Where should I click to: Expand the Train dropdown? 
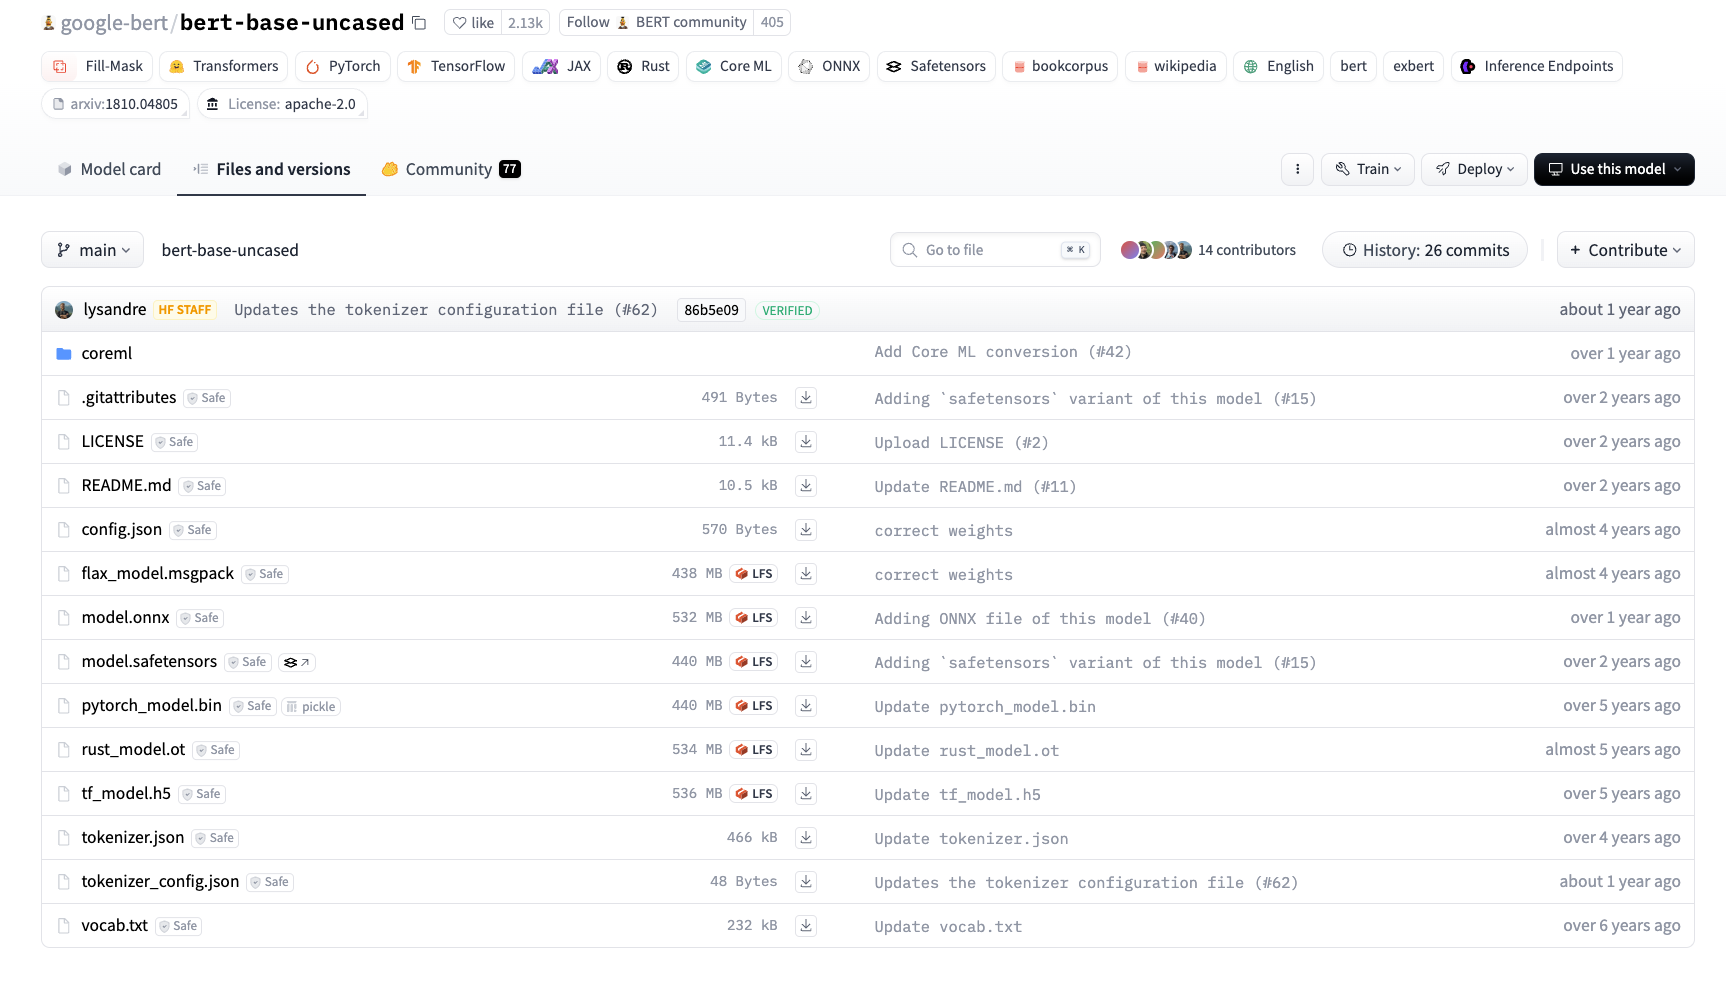point(1368,169)
